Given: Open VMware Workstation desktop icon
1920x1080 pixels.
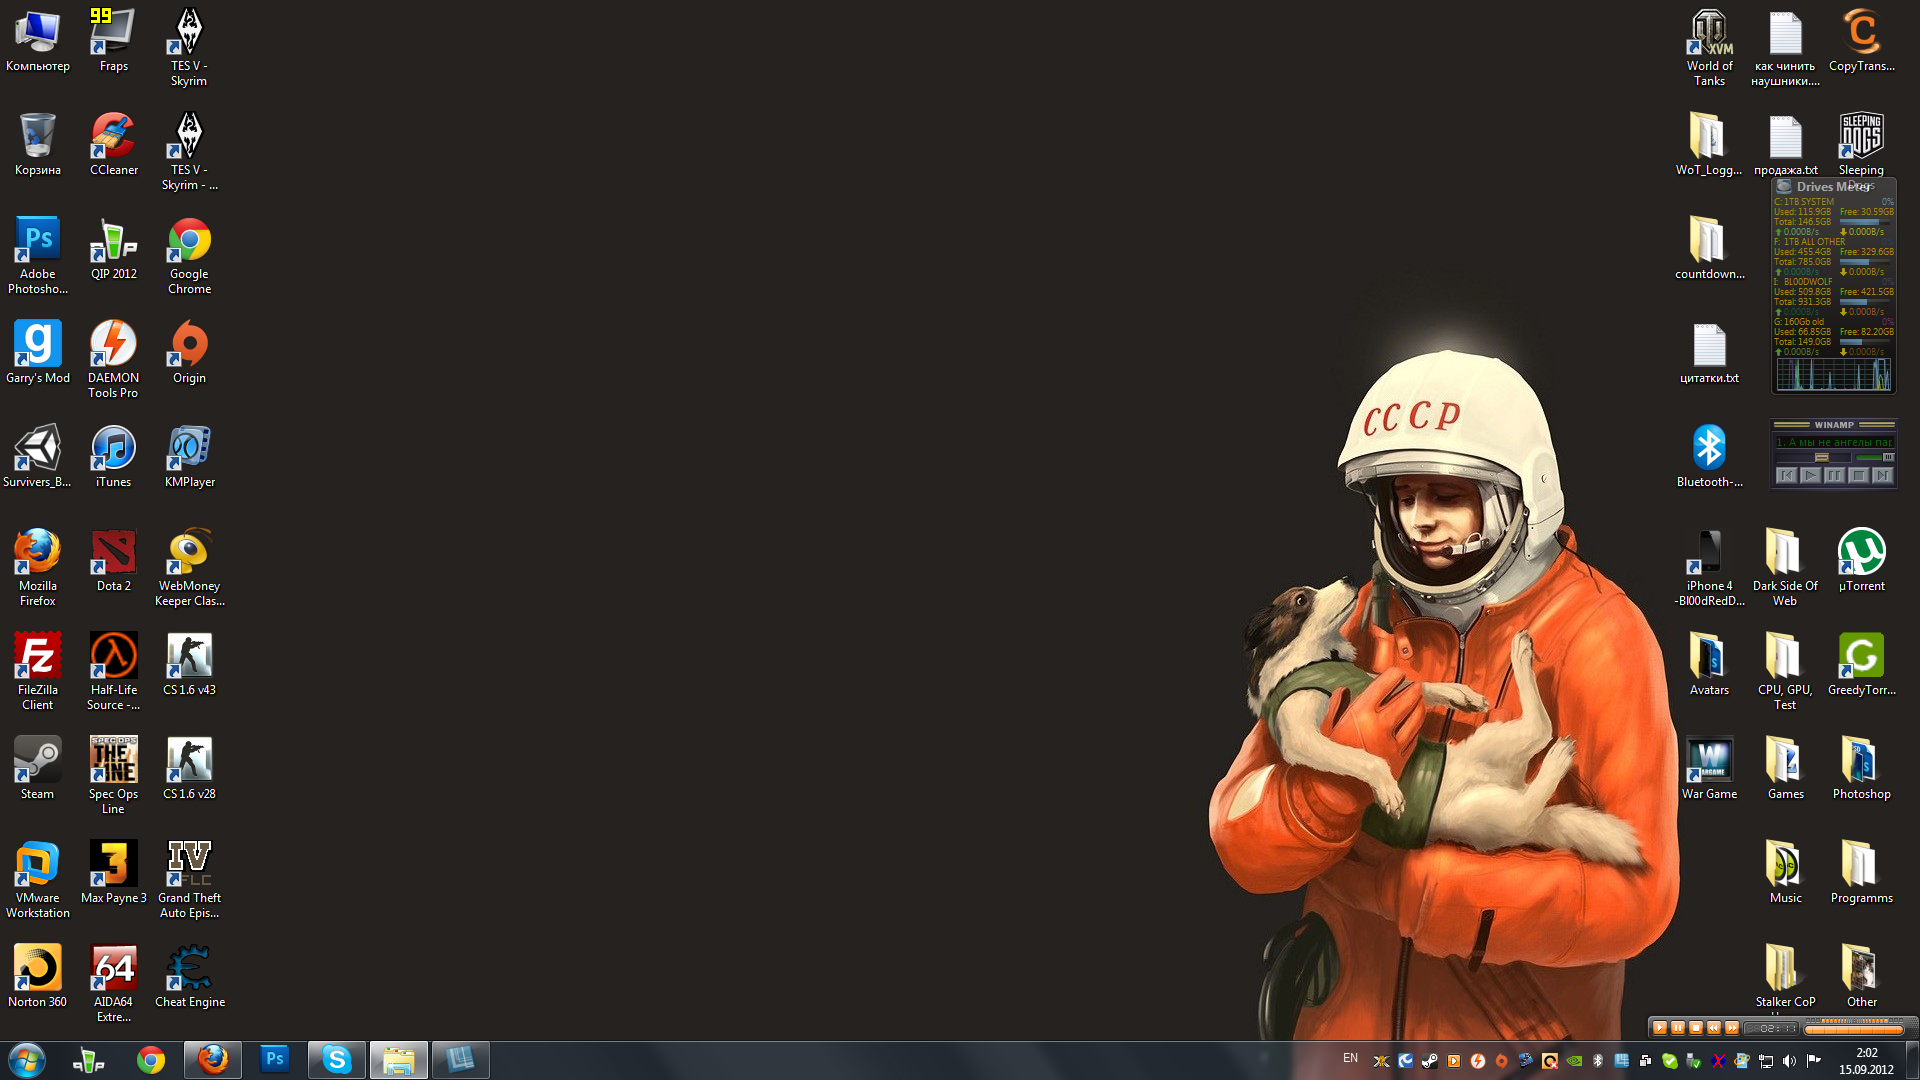Looking at the screenshot, I should [x=37, y=880].
